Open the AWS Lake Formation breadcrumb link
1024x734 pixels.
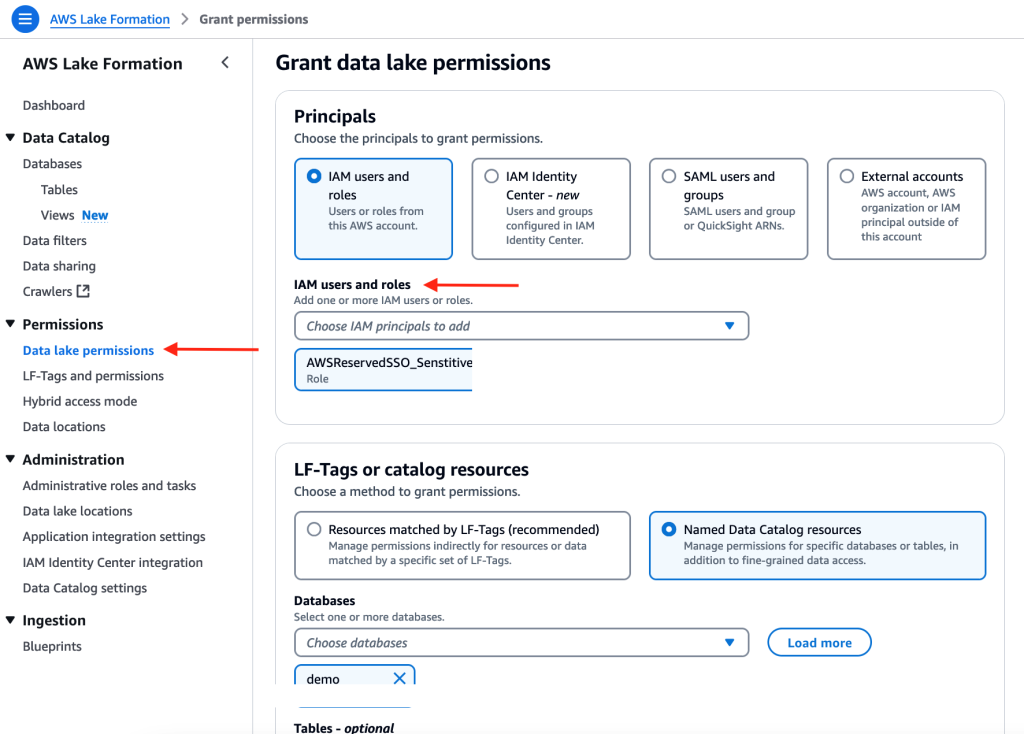click(x=109, y=18)
